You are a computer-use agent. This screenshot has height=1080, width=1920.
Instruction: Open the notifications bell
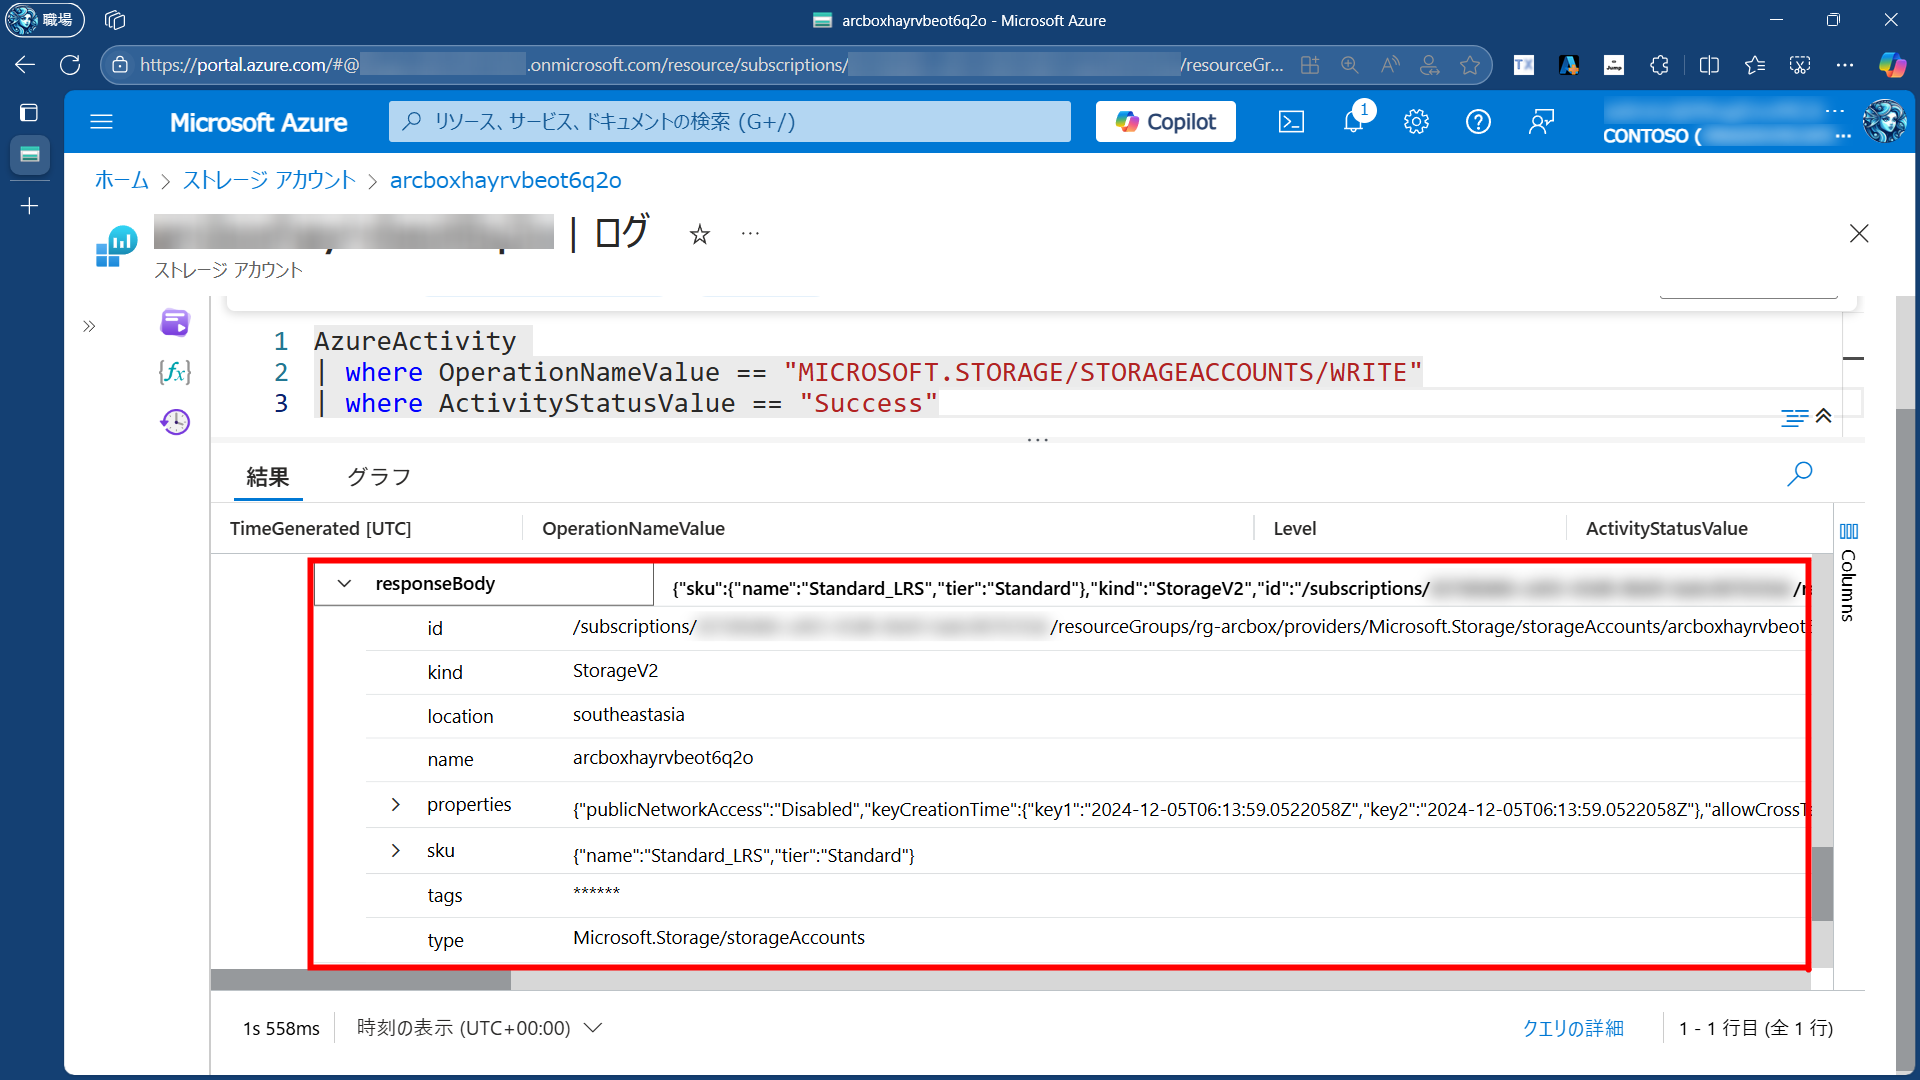pos(1353,122)
